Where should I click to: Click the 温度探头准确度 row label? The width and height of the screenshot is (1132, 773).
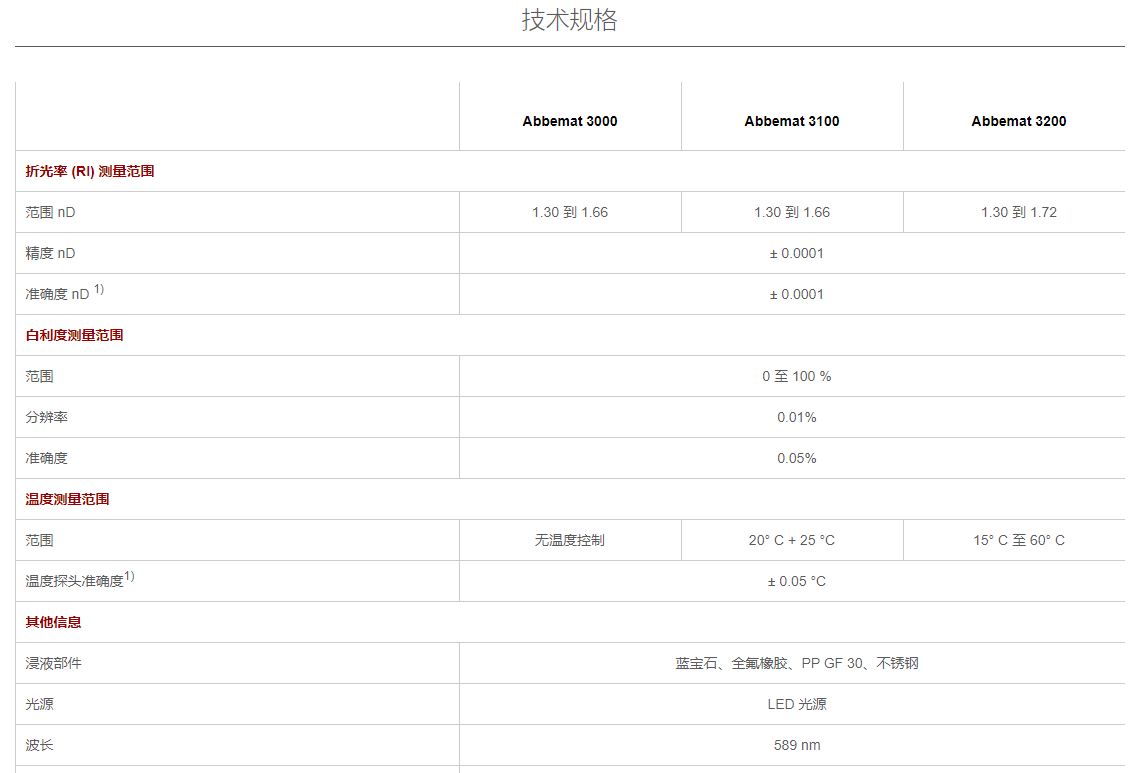(75, 581)
